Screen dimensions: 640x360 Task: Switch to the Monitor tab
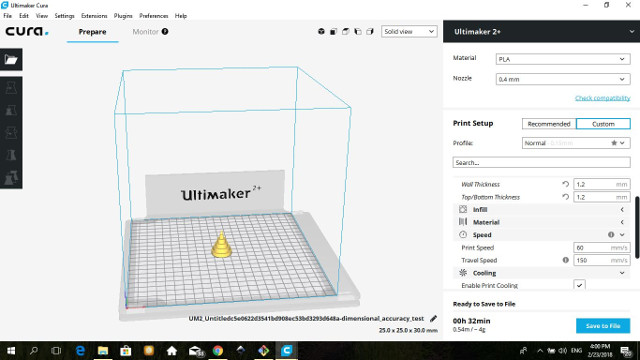[145, 31]
